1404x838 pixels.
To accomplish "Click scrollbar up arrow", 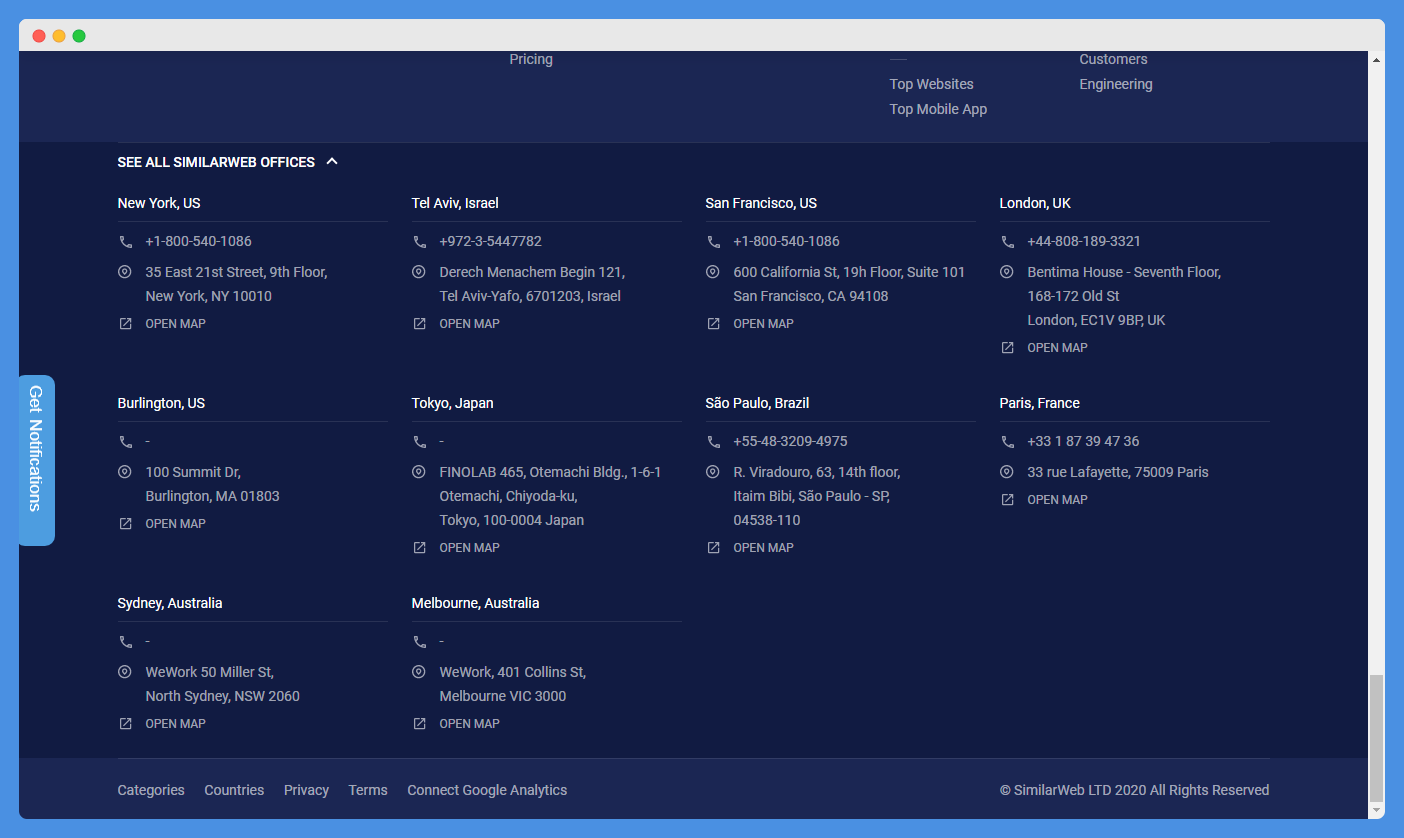I will pyautogui.click(x=1376, y=60).
